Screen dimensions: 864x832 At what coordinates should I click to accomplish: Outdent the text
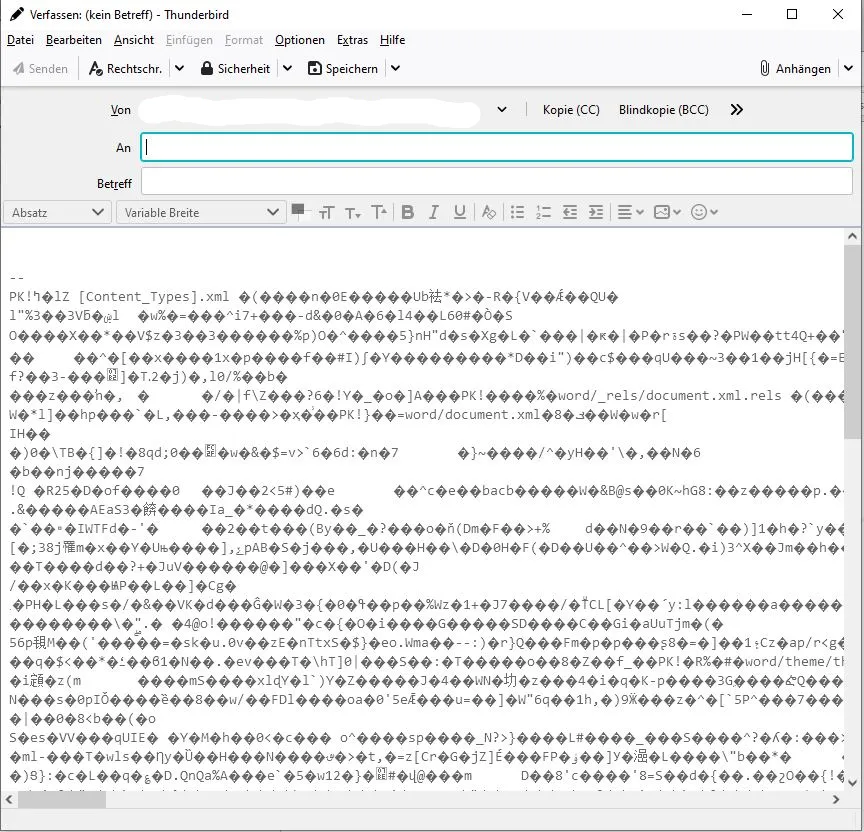pos(570,212)
